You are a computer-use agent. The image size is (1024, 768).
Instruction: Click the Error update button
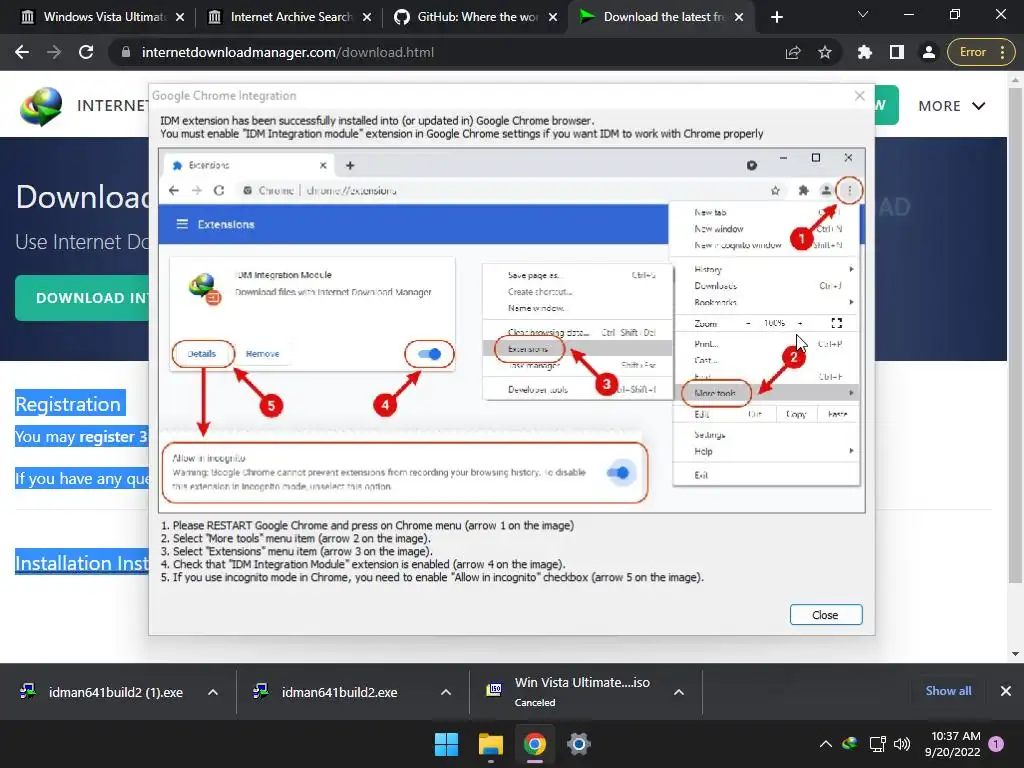[x=972, y=52]
